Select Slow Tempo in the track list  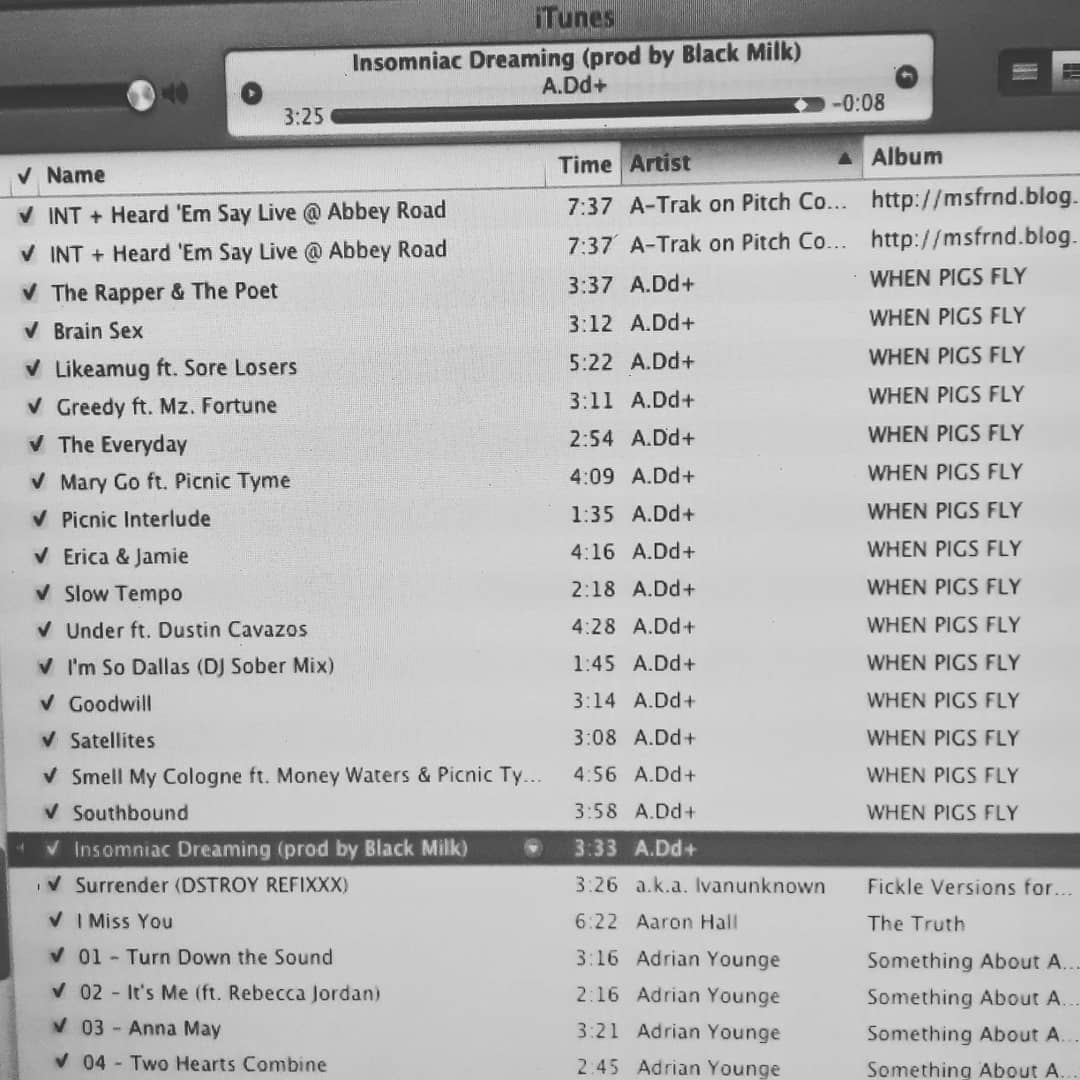[x=123, y=593]
